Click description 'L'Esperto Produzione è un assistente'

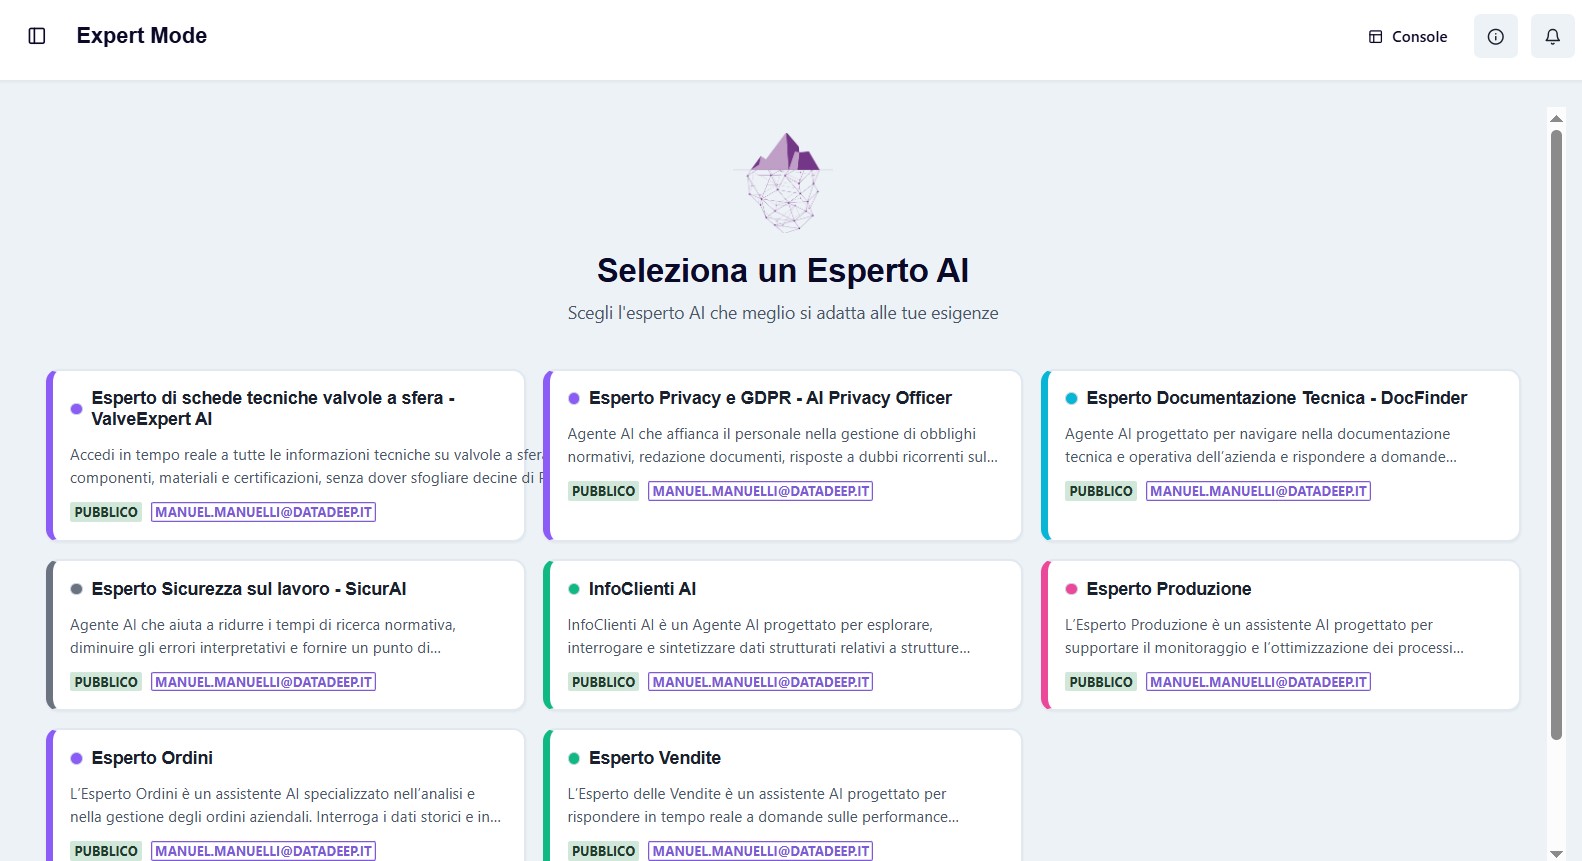[1264, 636]
